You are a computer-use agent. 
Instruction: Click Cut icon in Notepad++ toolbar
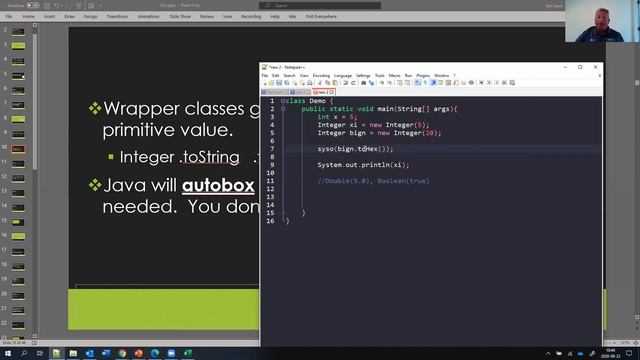(x=320, y=83)
